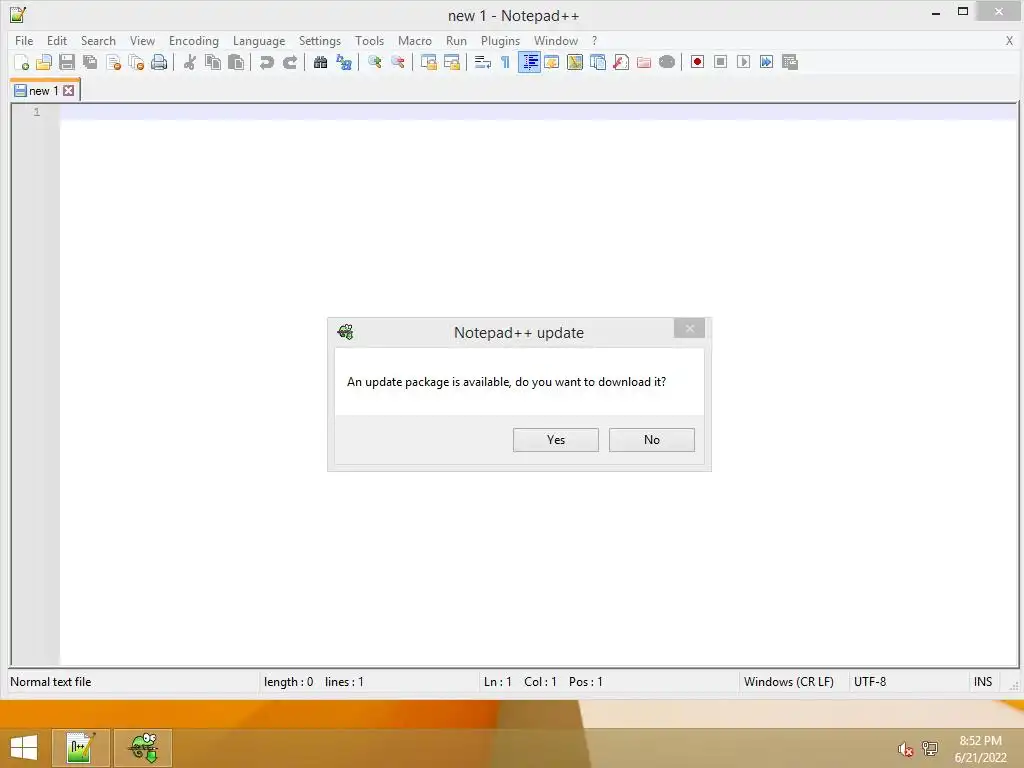Click the 'INS' insert mode status entry
This screenshot has width=1024, height=768.
tap(983, 682)
